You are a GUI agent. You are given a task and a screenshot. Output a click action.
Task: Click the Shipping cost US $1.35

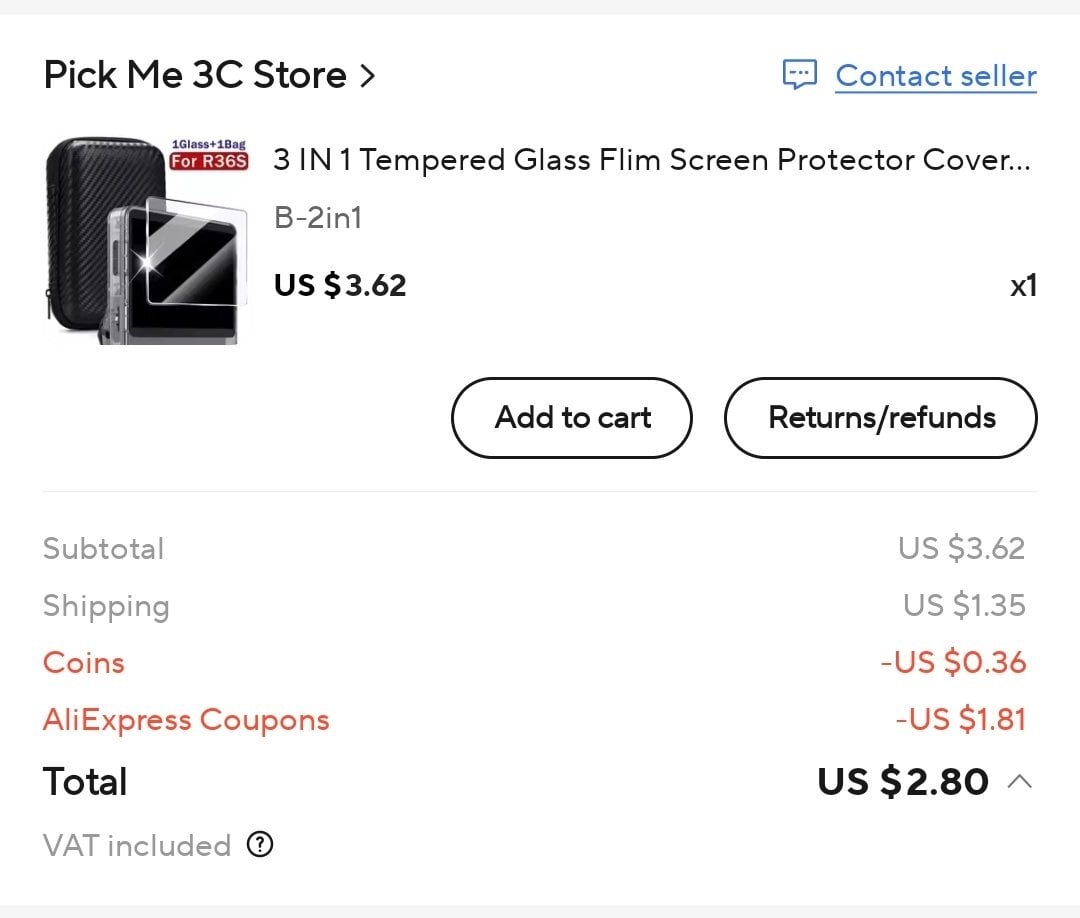(964, 605)
